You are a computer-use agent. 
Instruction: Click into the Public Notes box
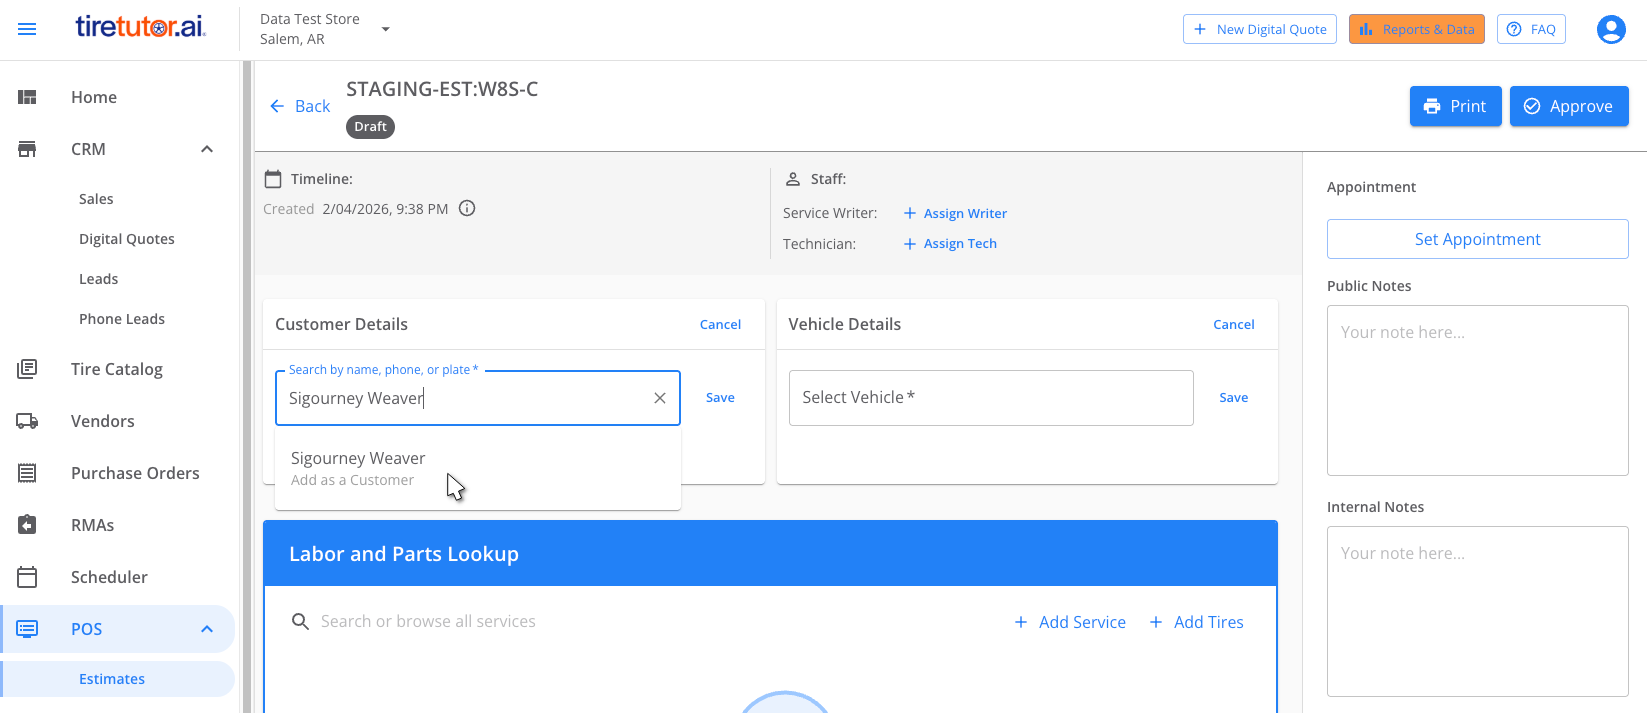1477,390
